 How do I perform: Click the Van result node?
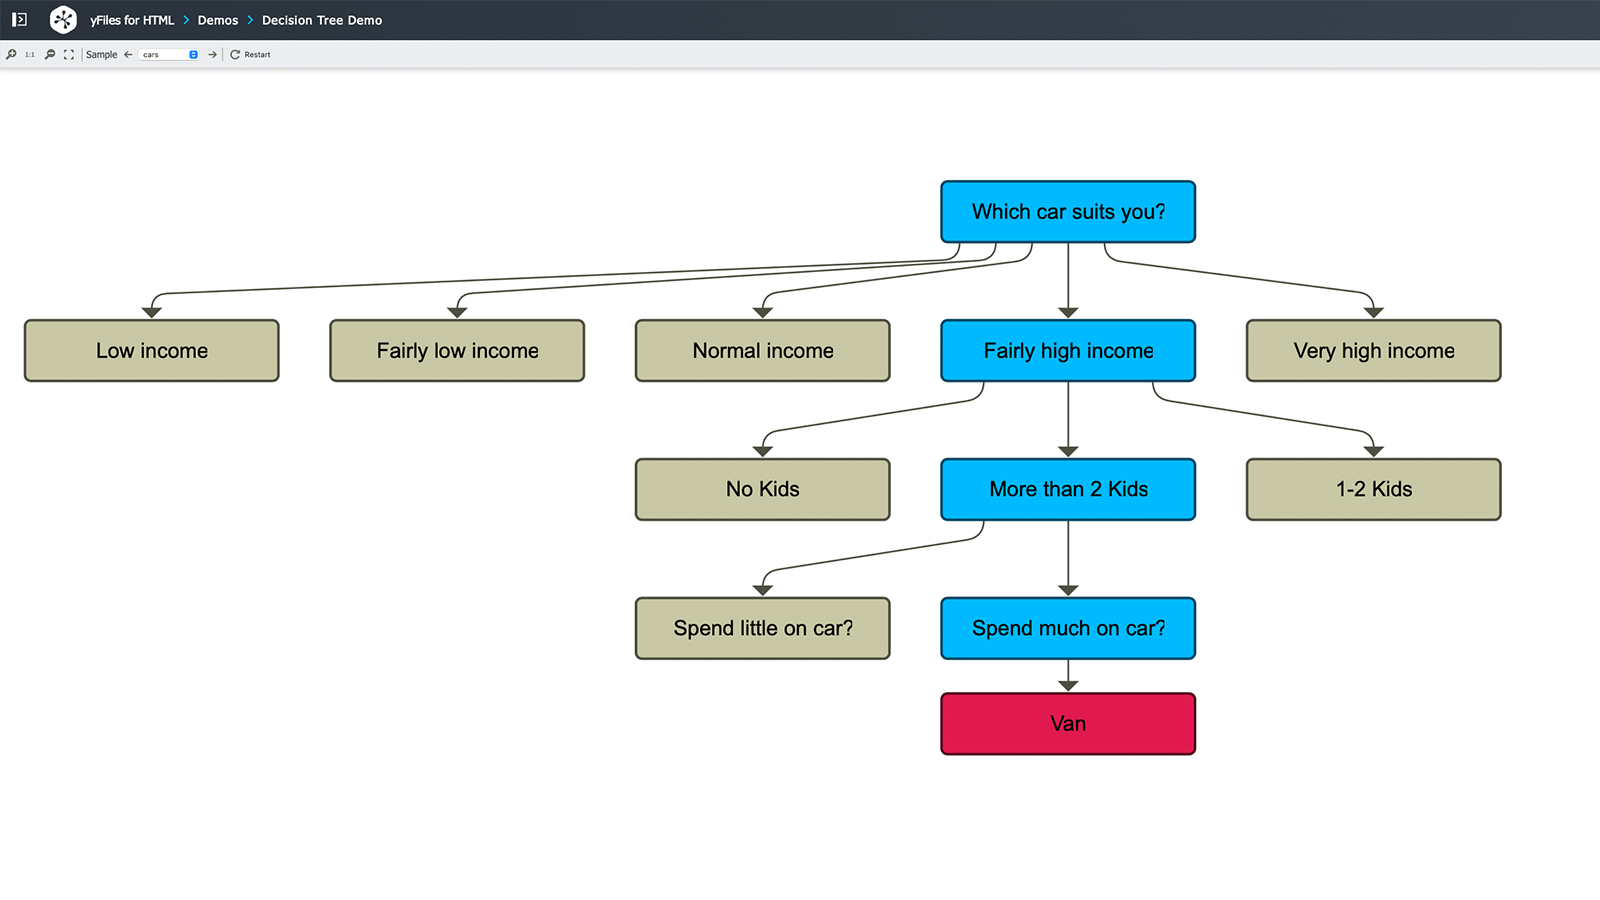coord(1068,723)
